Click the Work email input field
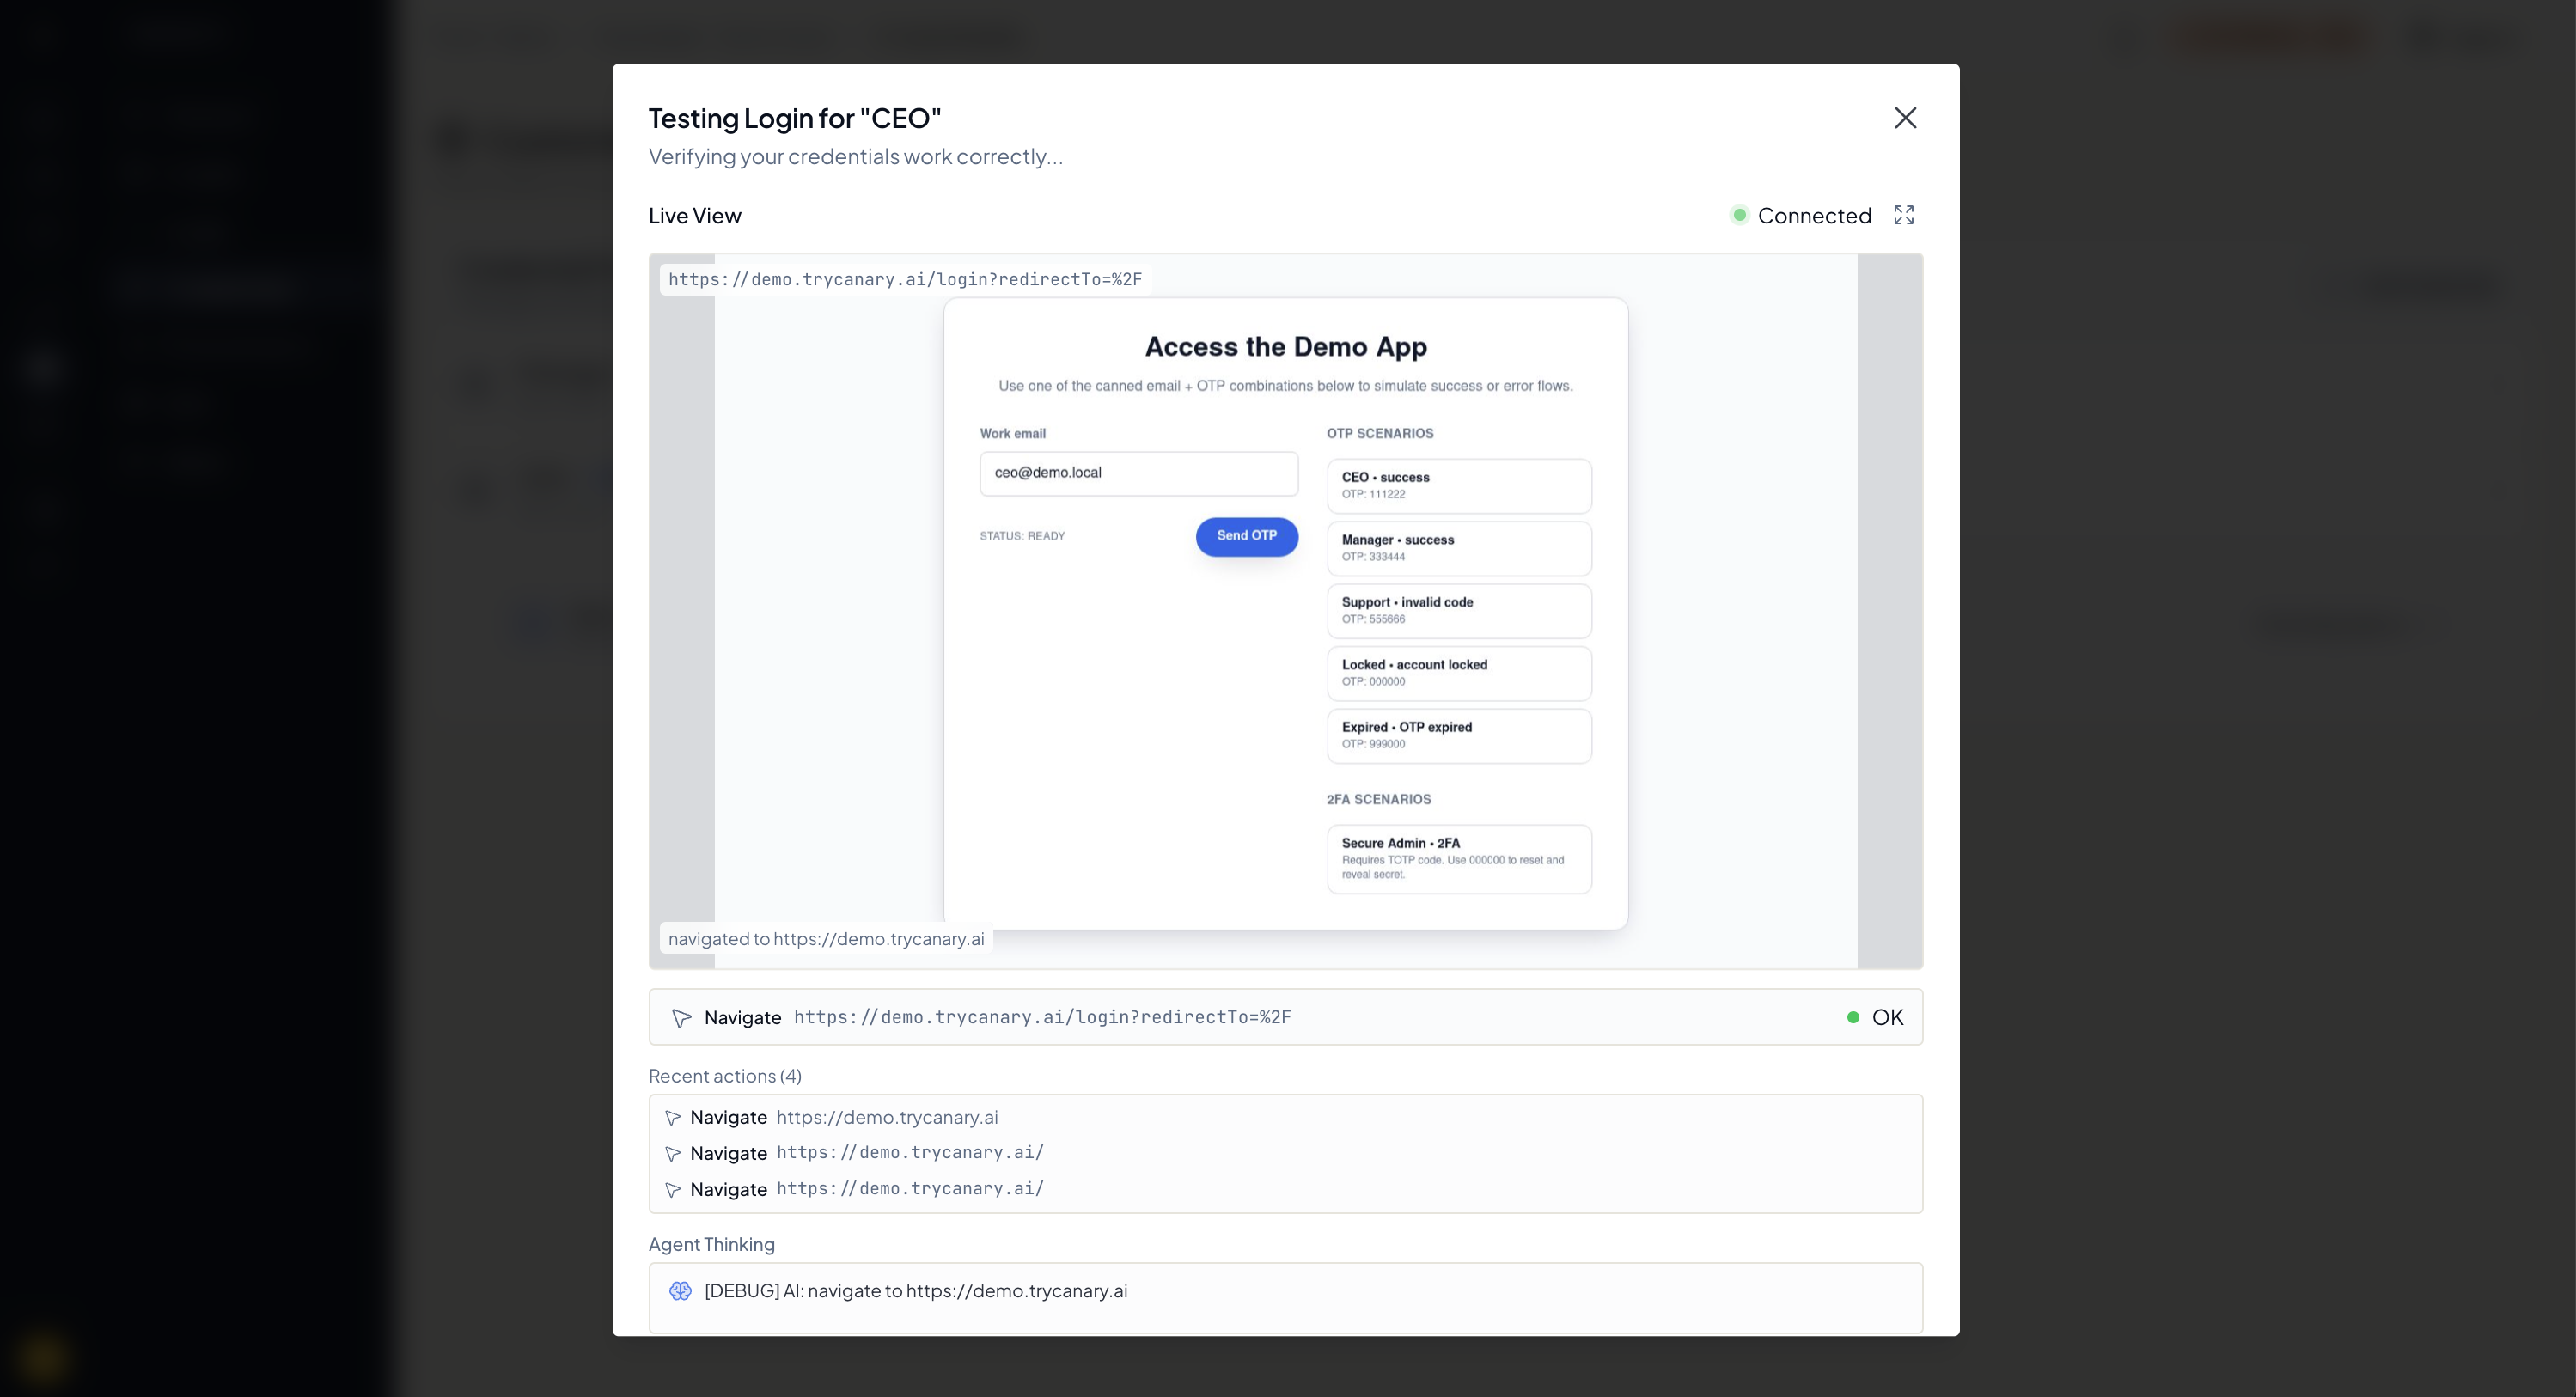The image size is (2576, 1397). click(1139, 473)
